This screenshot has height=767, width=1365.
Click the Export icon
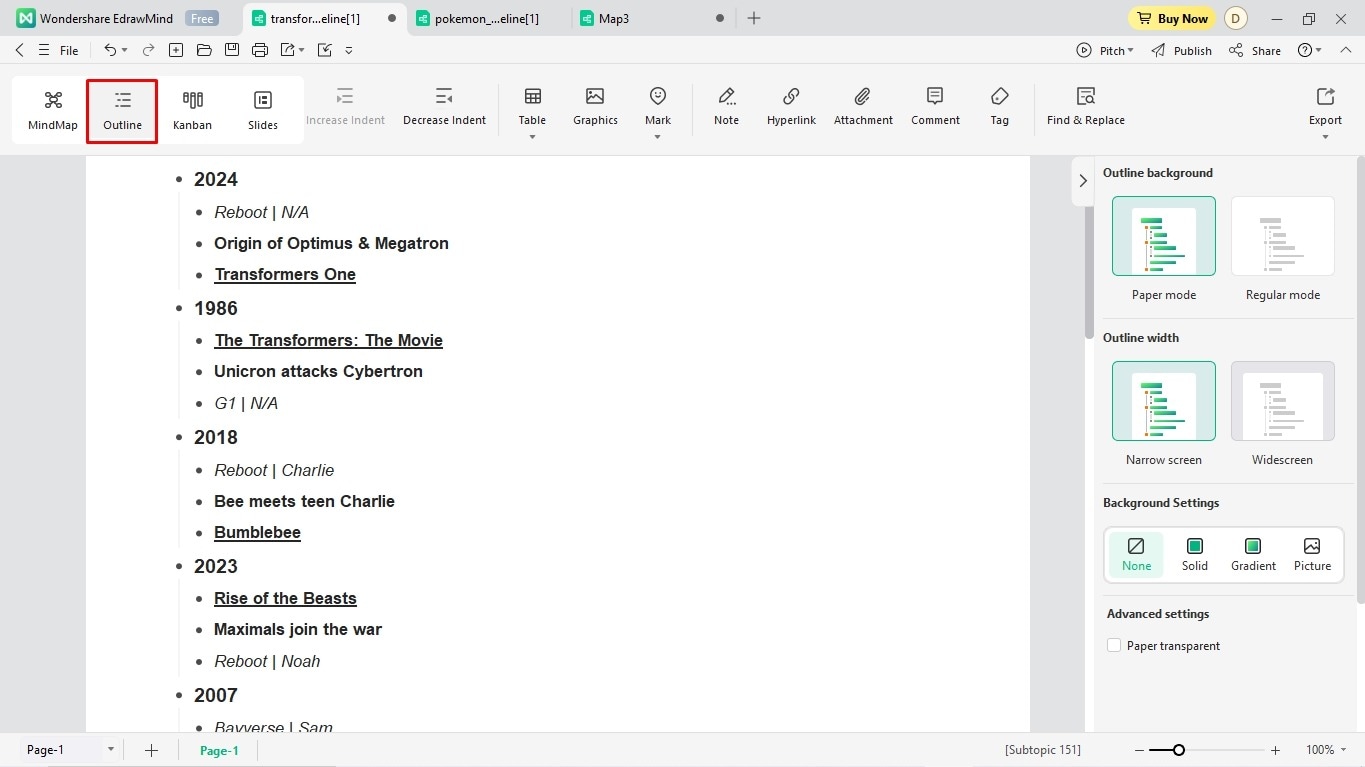(x=1325, y=96)
